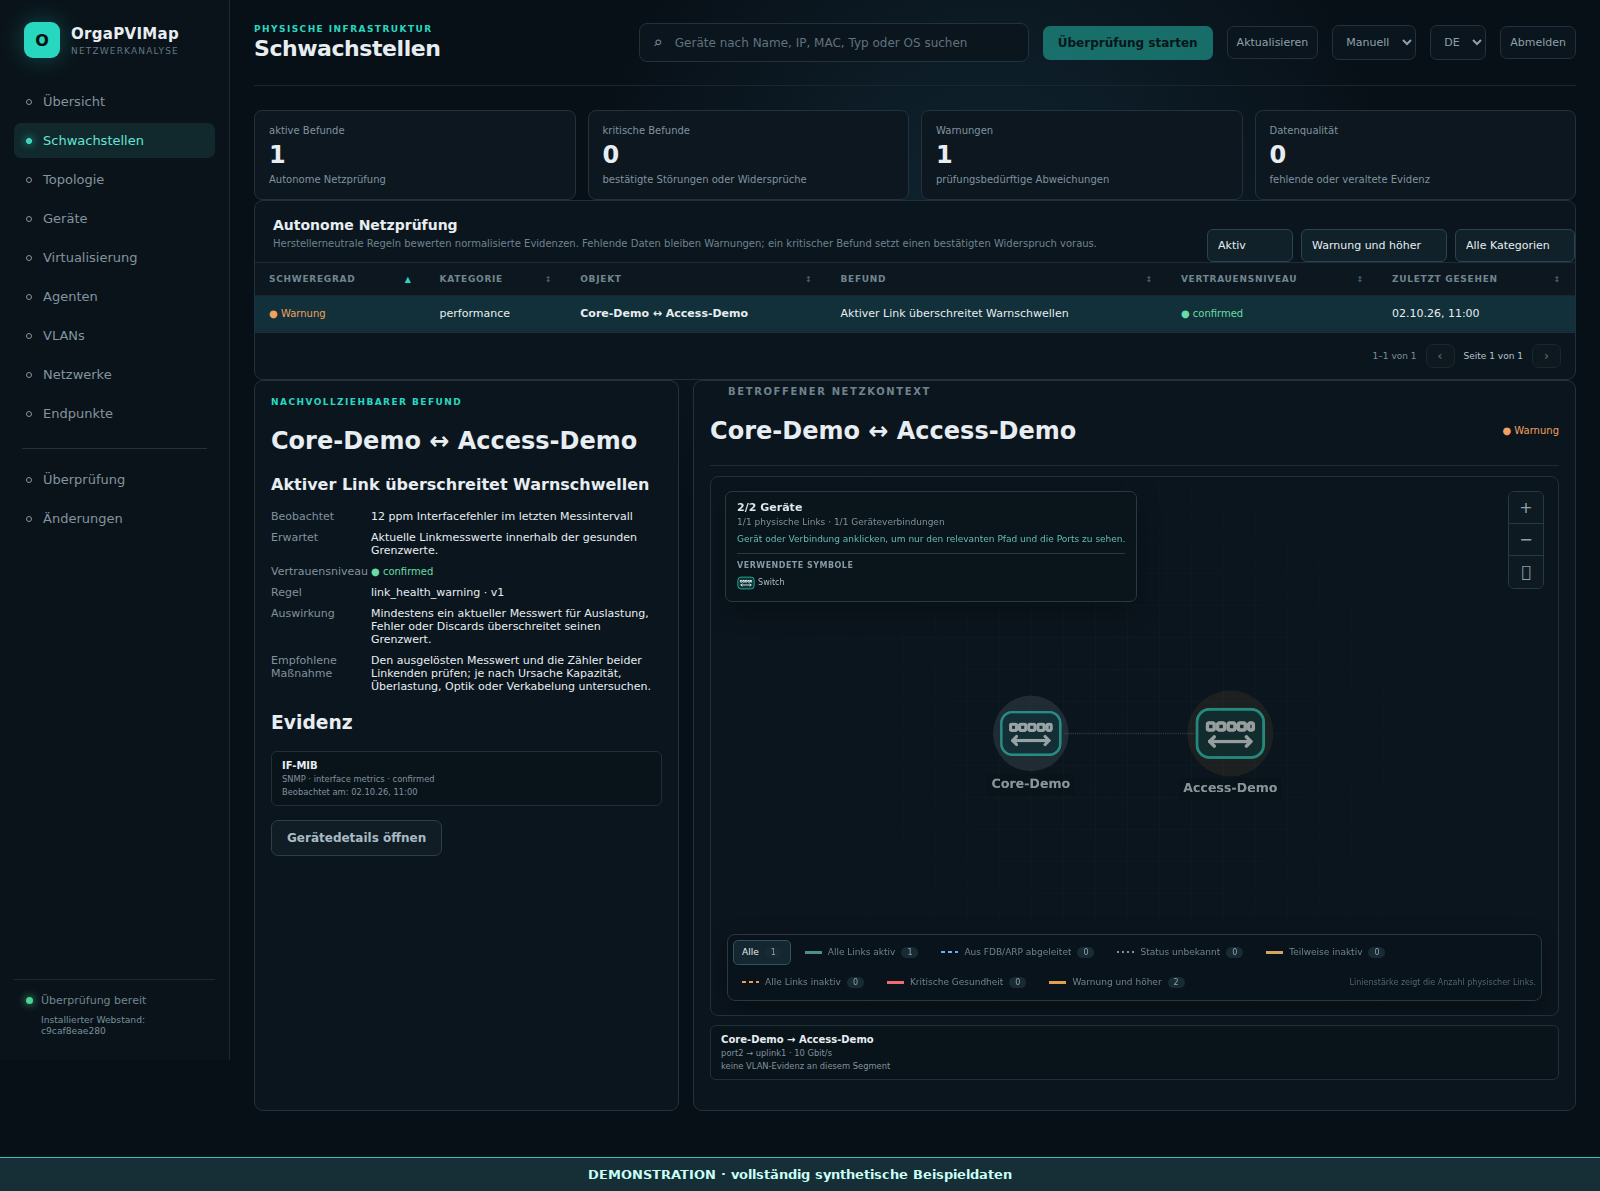Navigate to Geräte in the sidebar

click(x=114, y=218)
